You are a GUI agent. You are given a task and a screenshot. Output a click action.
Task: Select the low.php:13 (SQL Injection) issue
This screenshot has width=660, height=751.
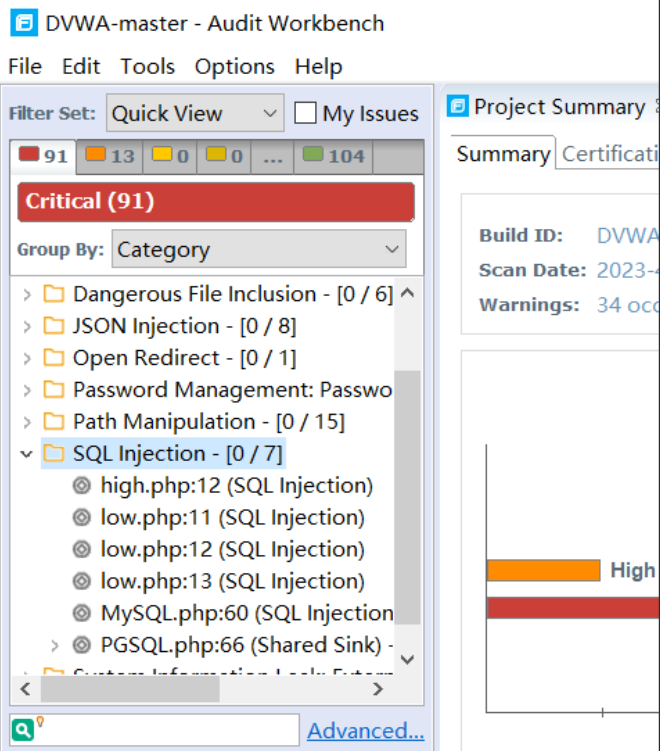(x=233, y=581)
